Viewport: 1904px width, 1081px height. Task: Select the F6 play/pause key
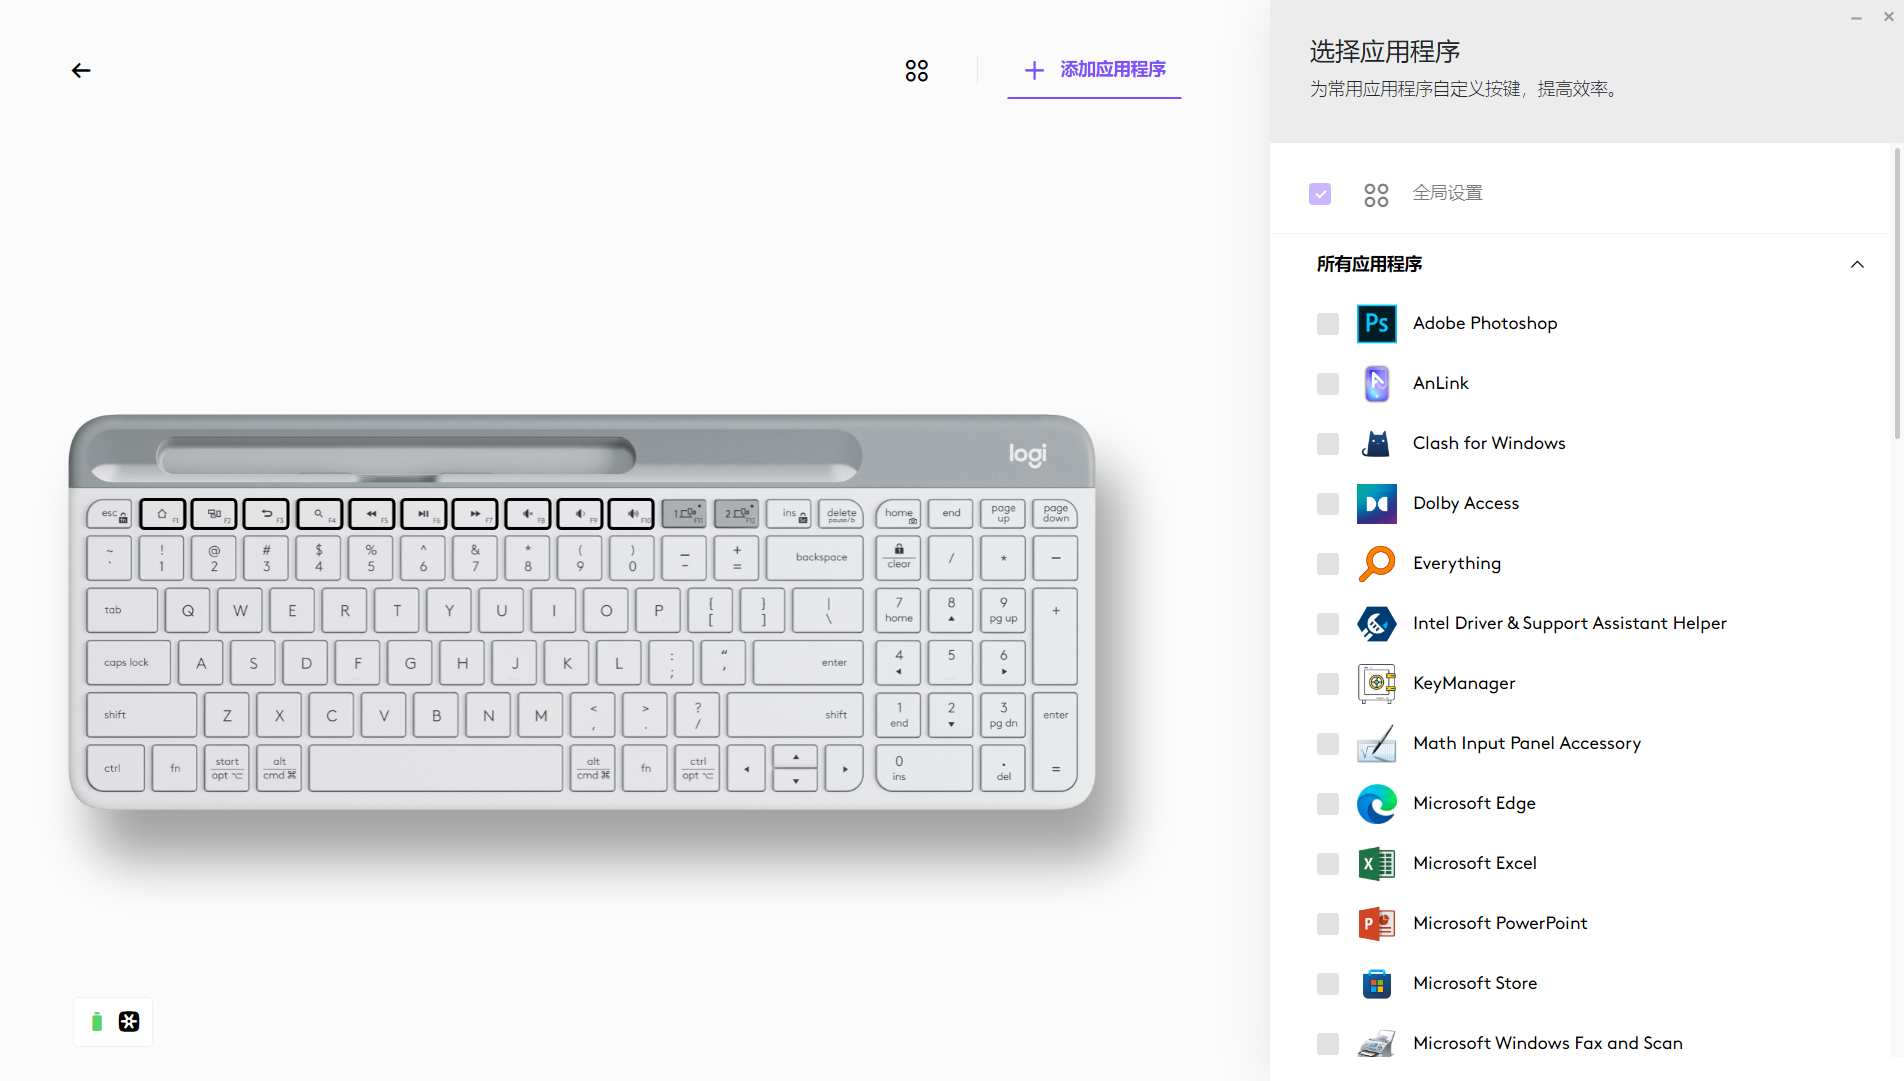tap(423, 514)
